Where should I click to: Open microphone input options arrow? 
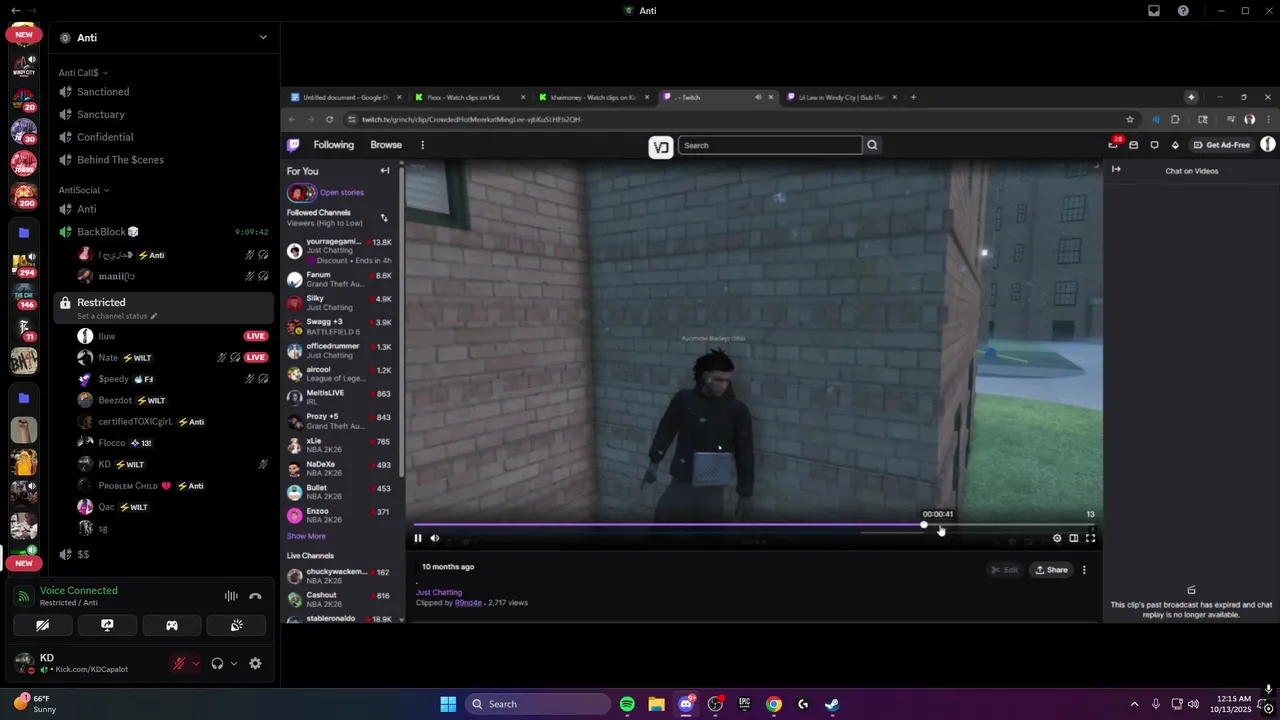tap(195, 663)
